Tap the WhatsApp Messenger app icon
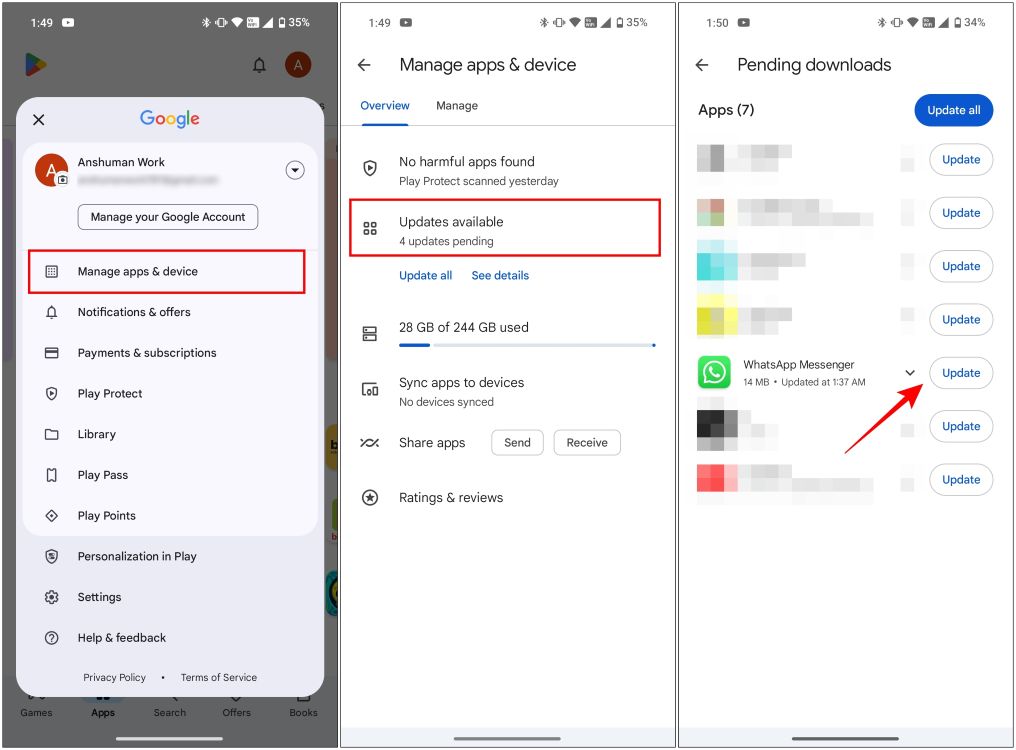This screenshot has width=1016, height=750. point(714,373)
